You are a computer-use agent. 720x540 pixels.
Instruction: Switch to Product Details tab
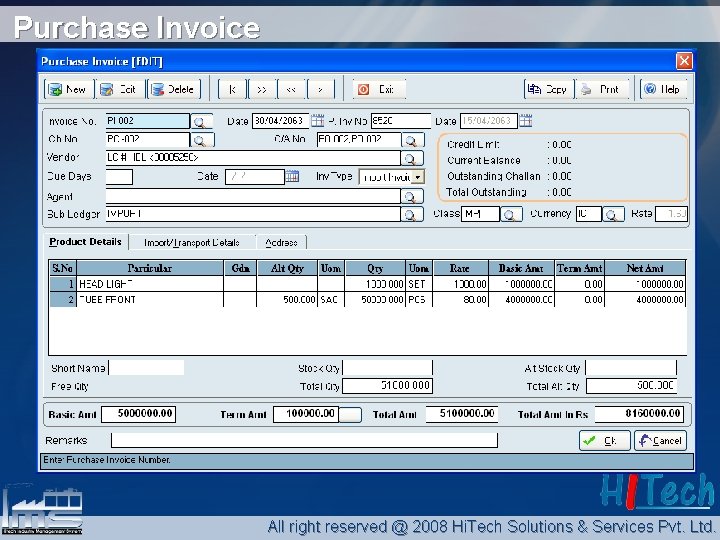tap(85, 242)
